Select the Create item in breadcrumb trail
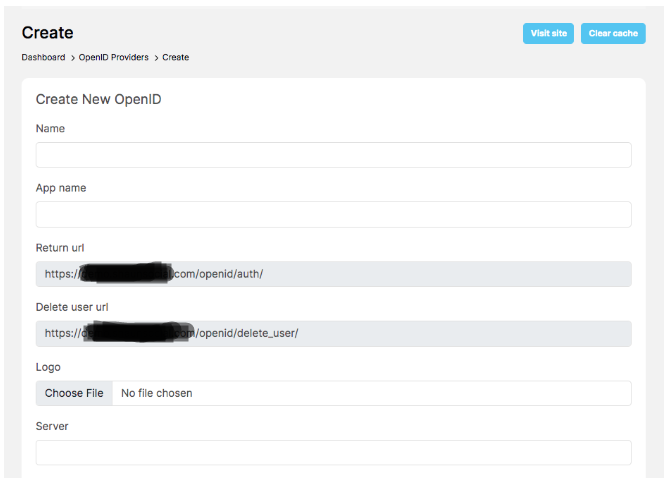This screenshot has width=671, height=487. click(176, 57)
